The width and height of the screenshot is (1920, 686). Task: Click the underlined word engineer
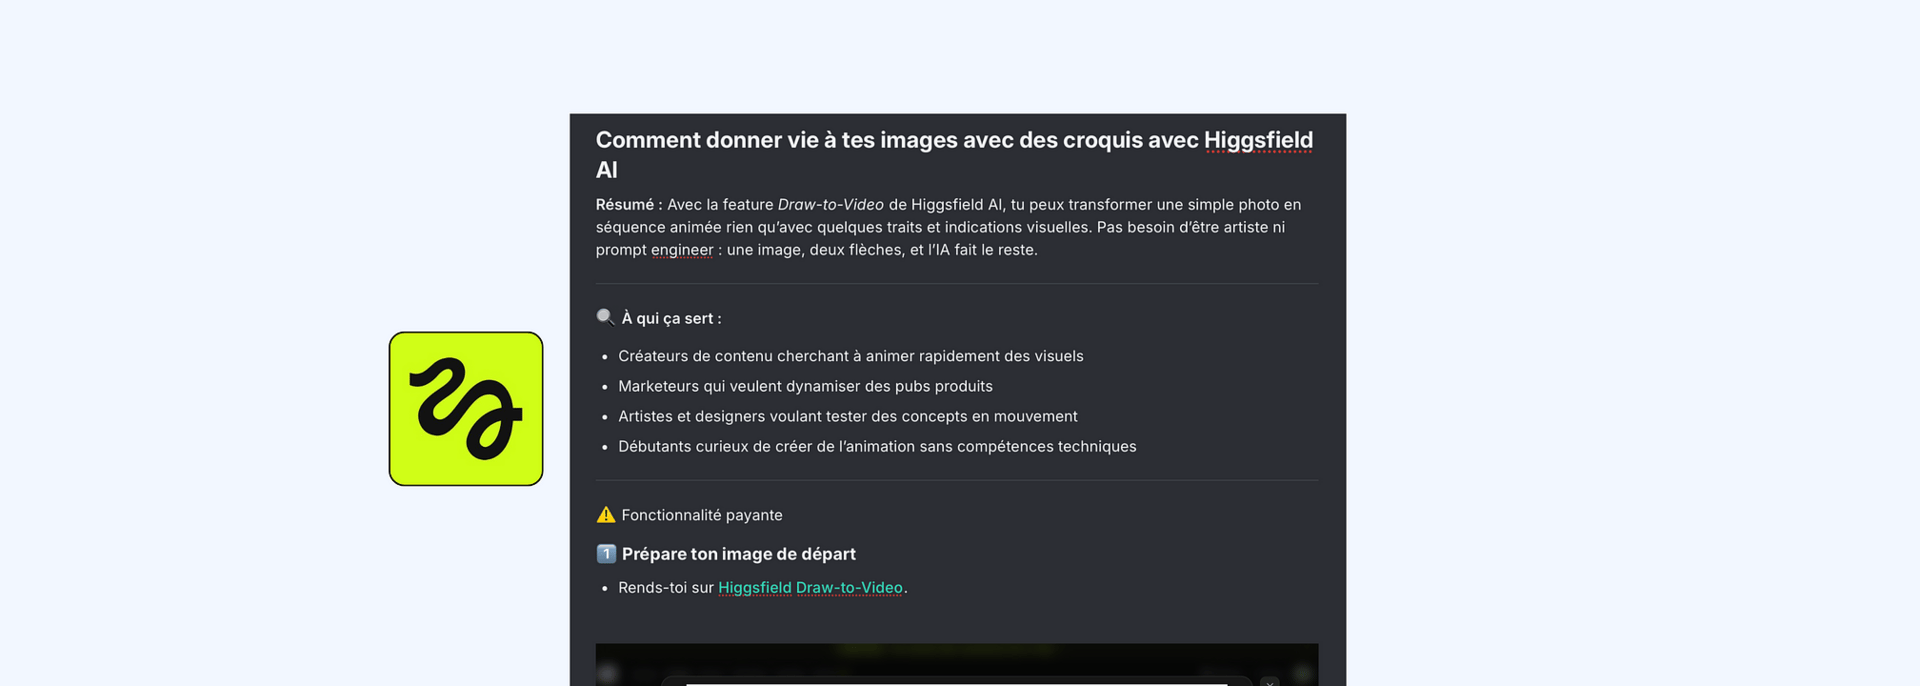682,250
